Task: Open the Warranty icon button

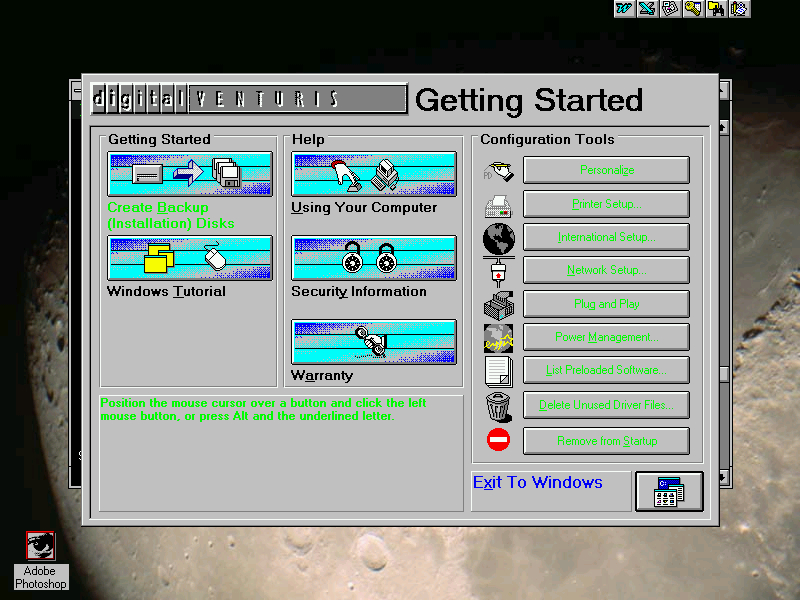Action: point(374,342)
